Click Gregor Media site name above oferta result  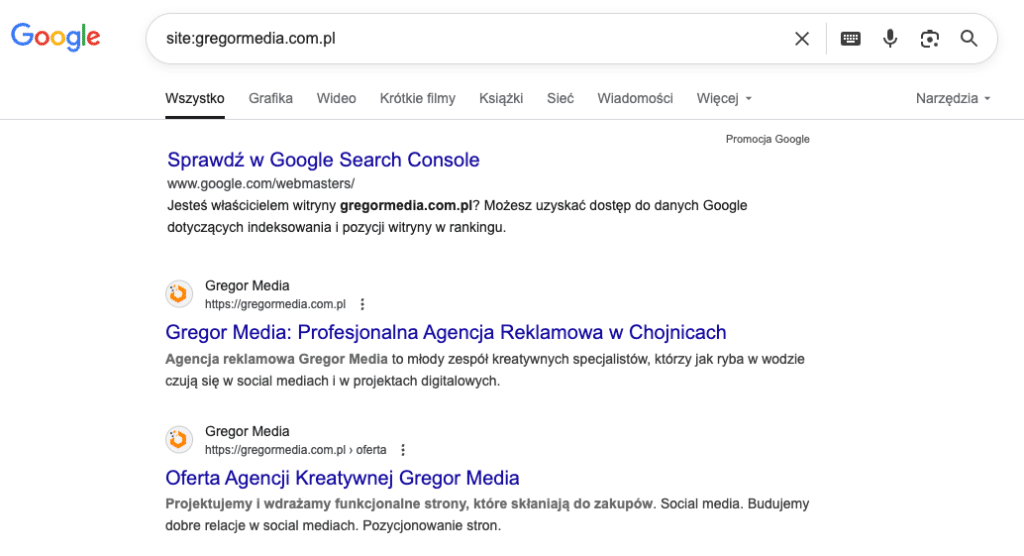(x=247, y=431)
